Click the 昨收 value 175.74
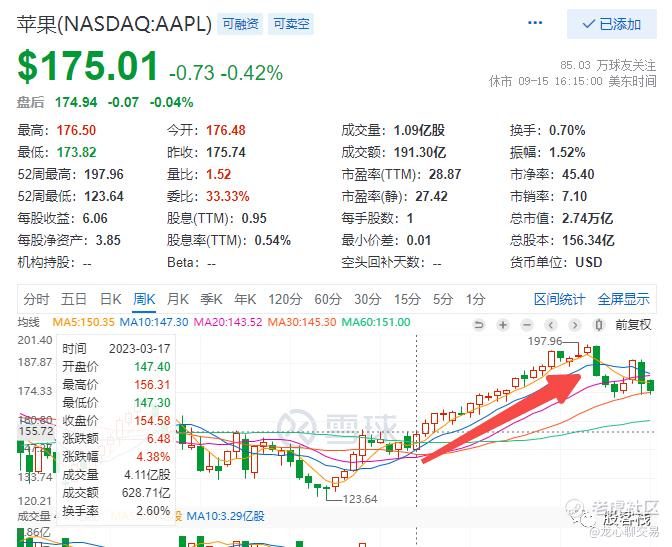 point(226,152)
